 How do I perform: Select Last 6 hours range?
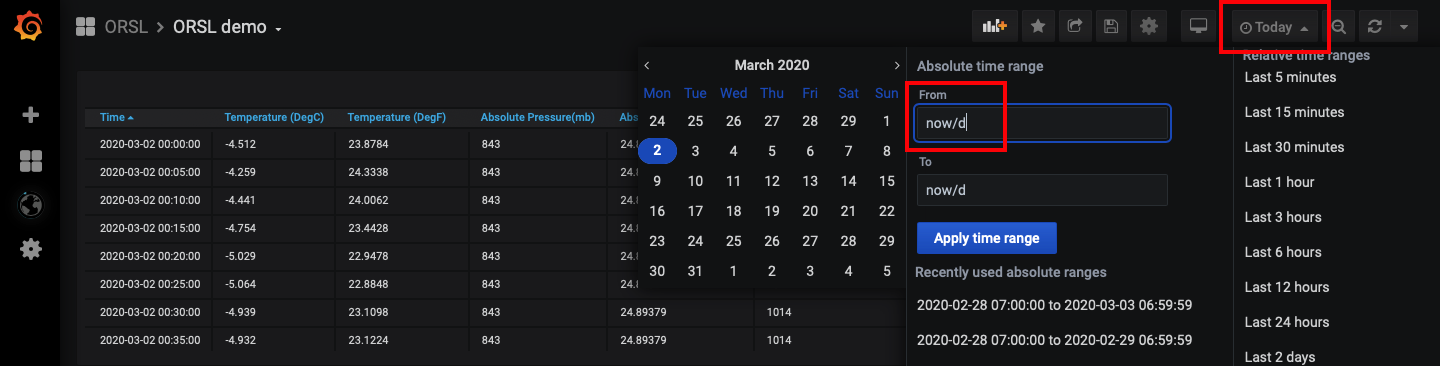1283,252
